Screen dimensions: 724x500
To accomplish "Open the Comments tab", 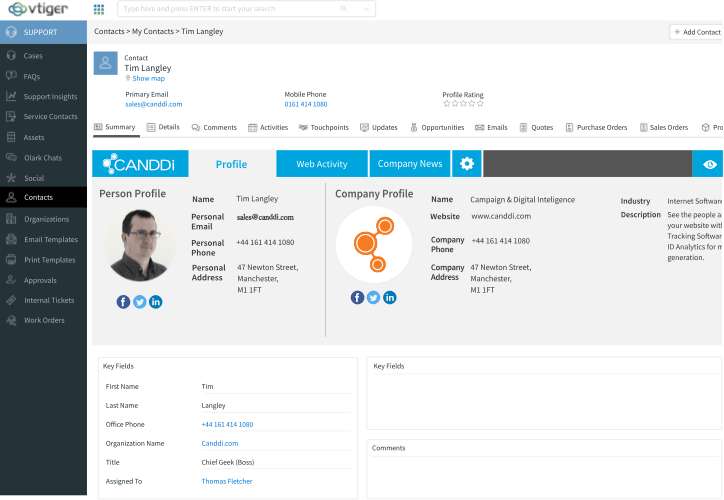I will 214,127.
